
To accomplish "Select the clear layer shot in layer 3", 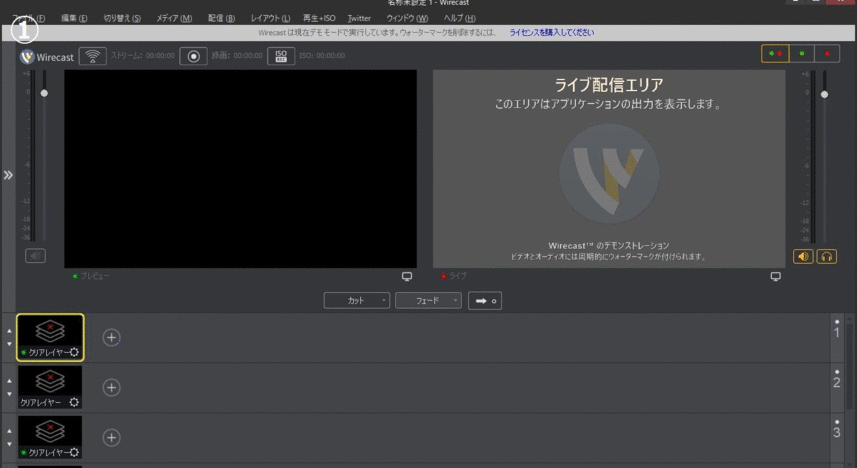I will click(50, 437).
